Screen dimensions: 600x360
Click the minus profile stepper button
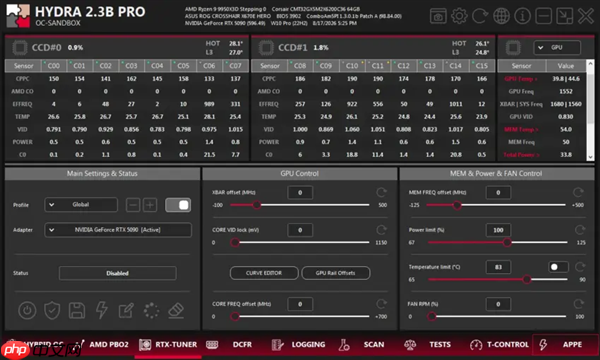tap(133, 205)
